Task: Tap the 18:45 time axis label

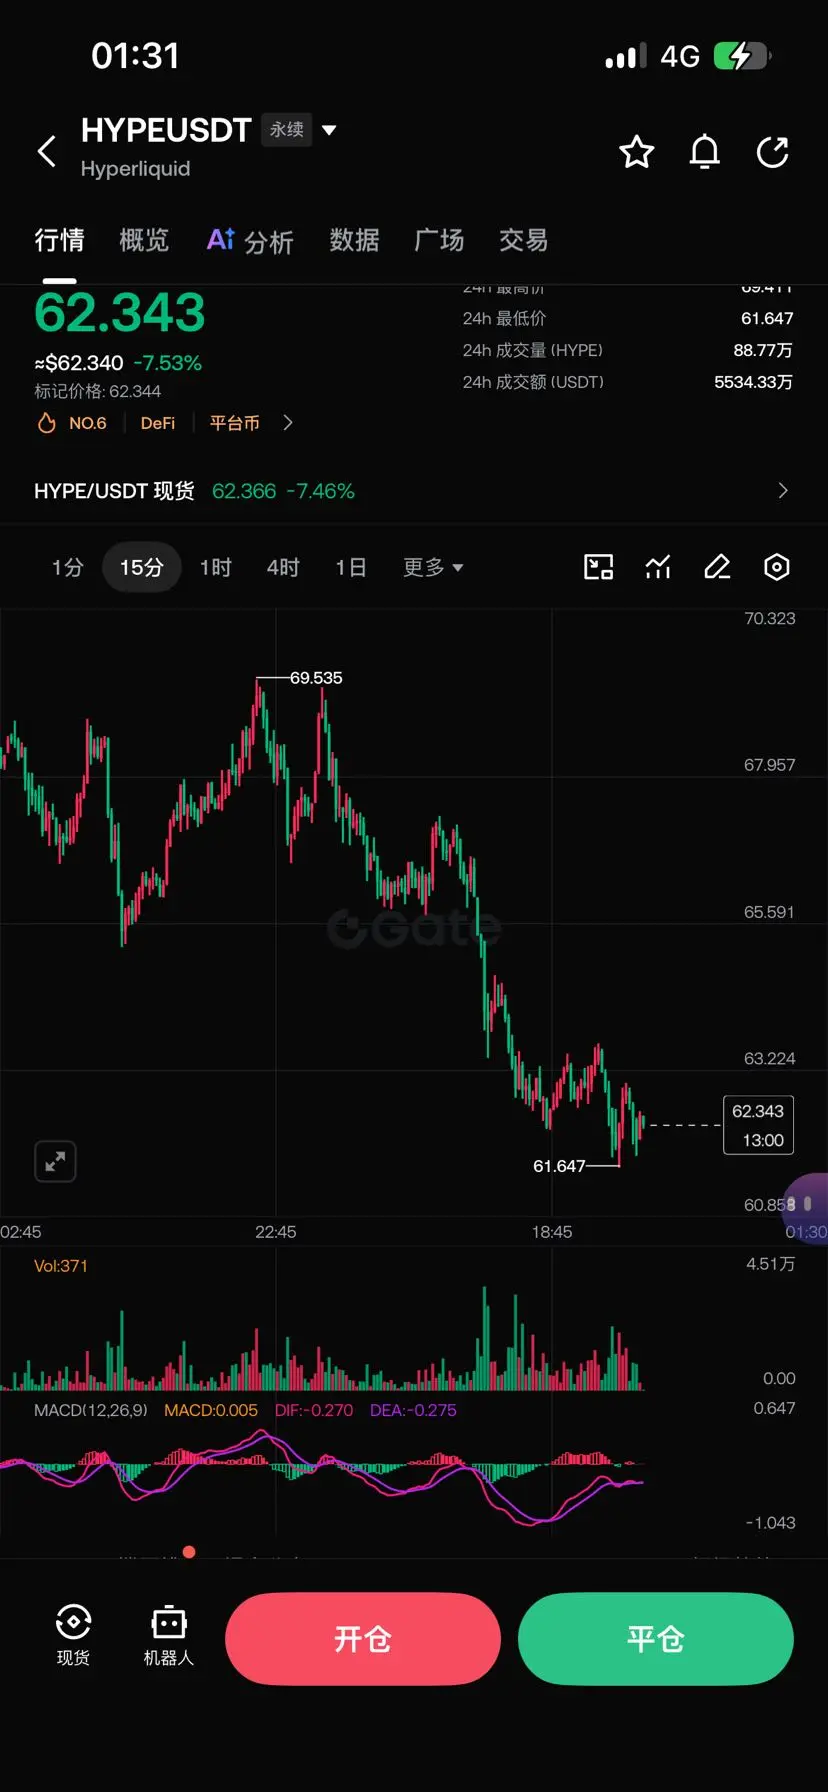Action: [552, 1232]
